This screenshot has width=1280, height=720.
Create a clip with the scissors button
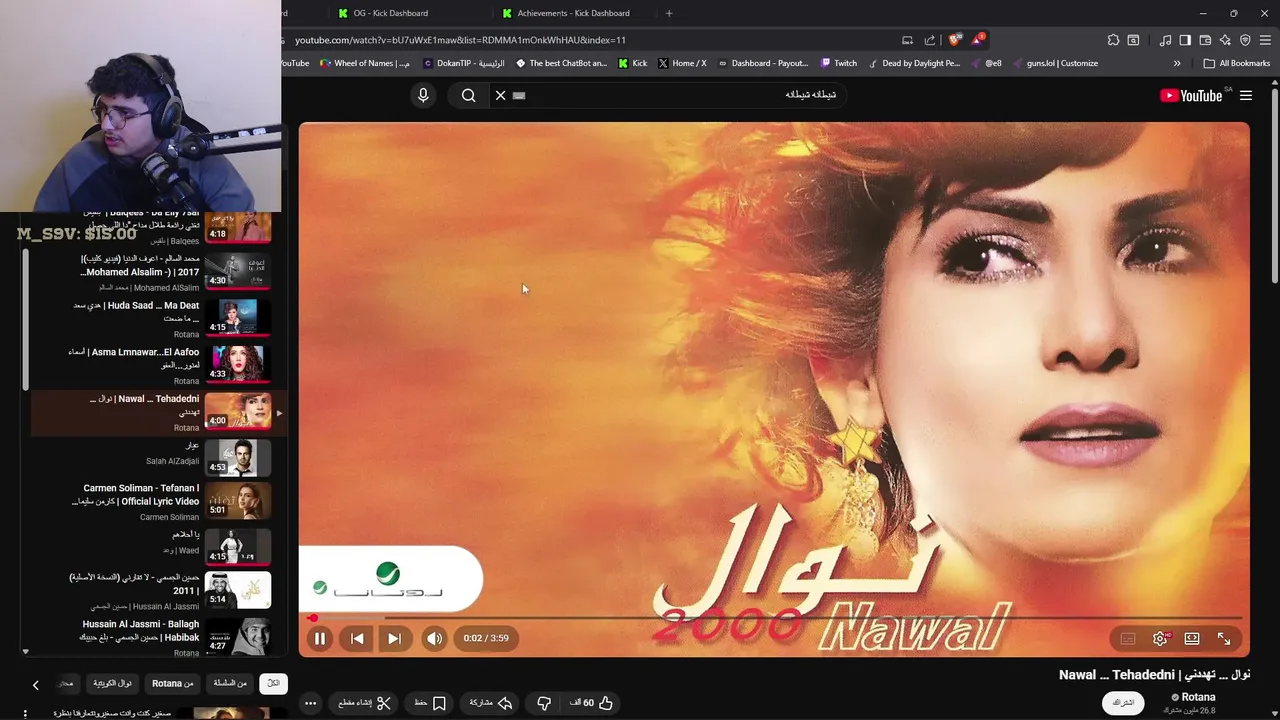click(x=364, y=703)
